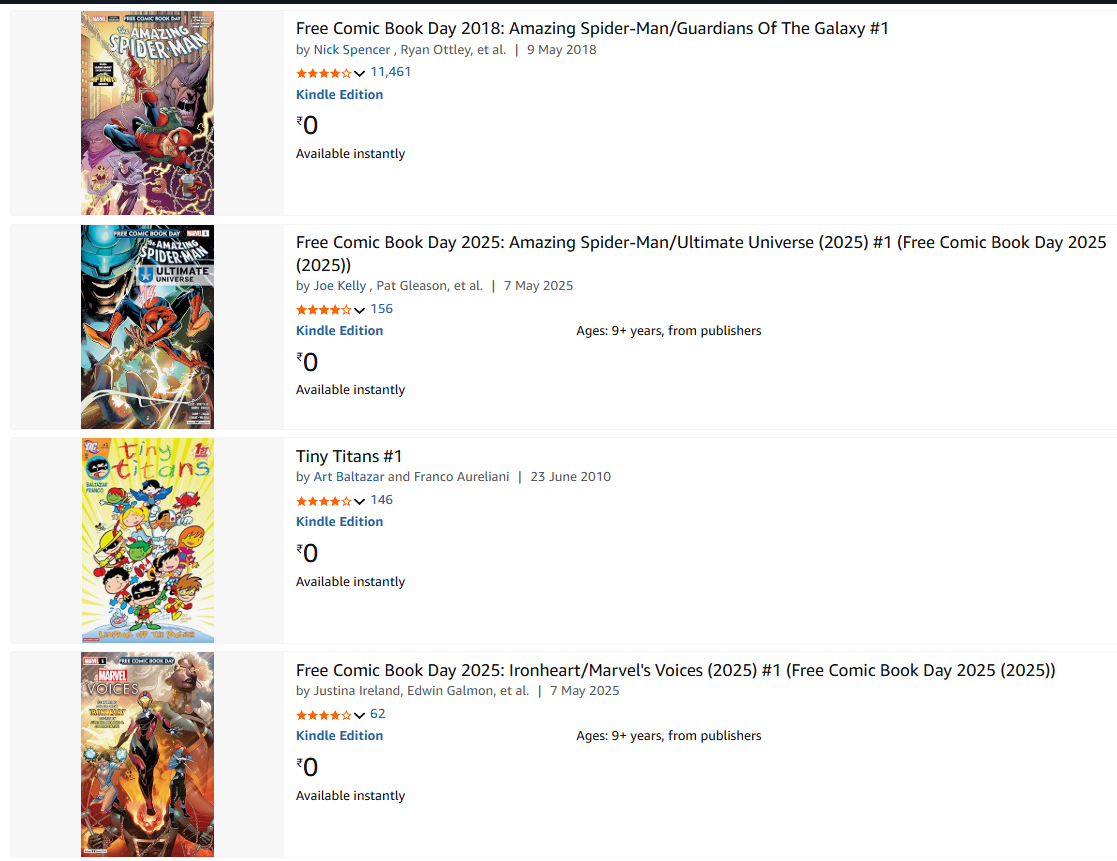Open the Tiny Titans #1 cover image
This screenshot has height=861, width=1117.
pyautogui.click(x=148, y=540)
